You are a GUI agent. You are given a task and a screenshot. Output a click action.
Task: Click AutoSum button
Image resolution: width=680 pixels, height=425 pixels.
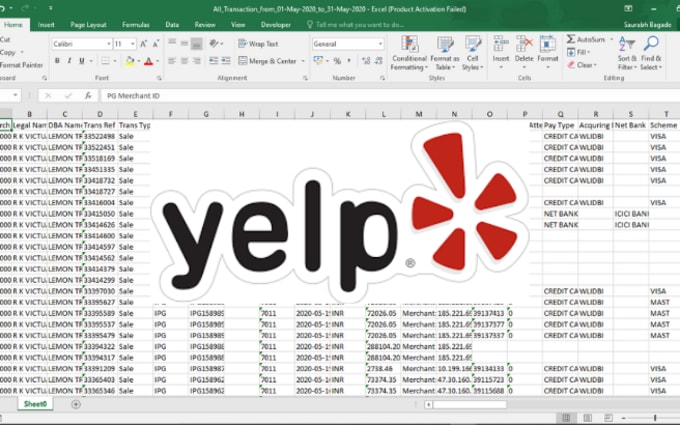pyautogui.click(x=586, y=39)
